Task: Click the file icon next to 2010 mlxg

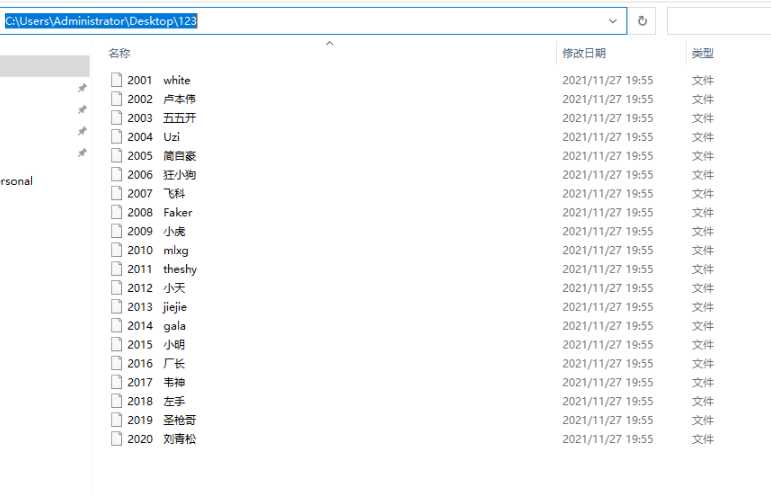Action: coord(117,250)
